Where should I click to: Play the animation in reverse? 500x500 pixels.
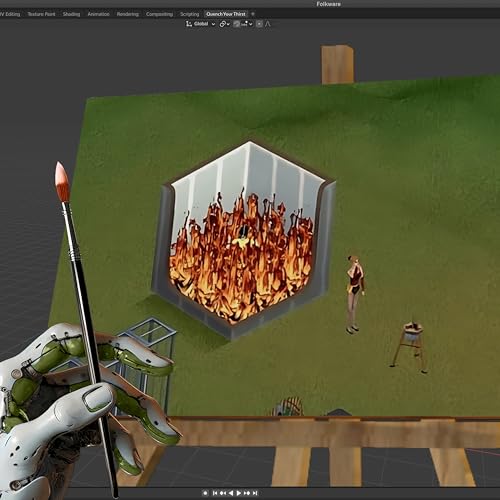click(x=231, y=493)
